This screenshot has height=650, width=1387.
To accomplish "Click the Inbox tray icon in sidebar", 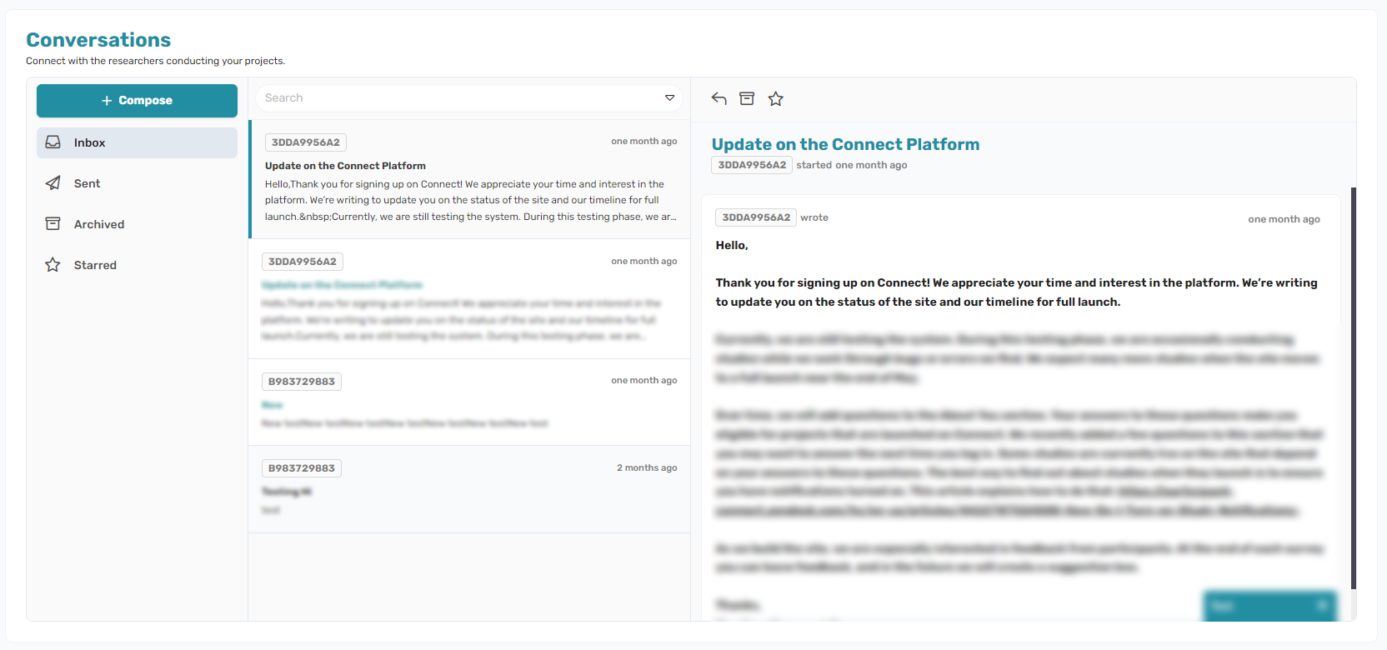I will (53, 143).
